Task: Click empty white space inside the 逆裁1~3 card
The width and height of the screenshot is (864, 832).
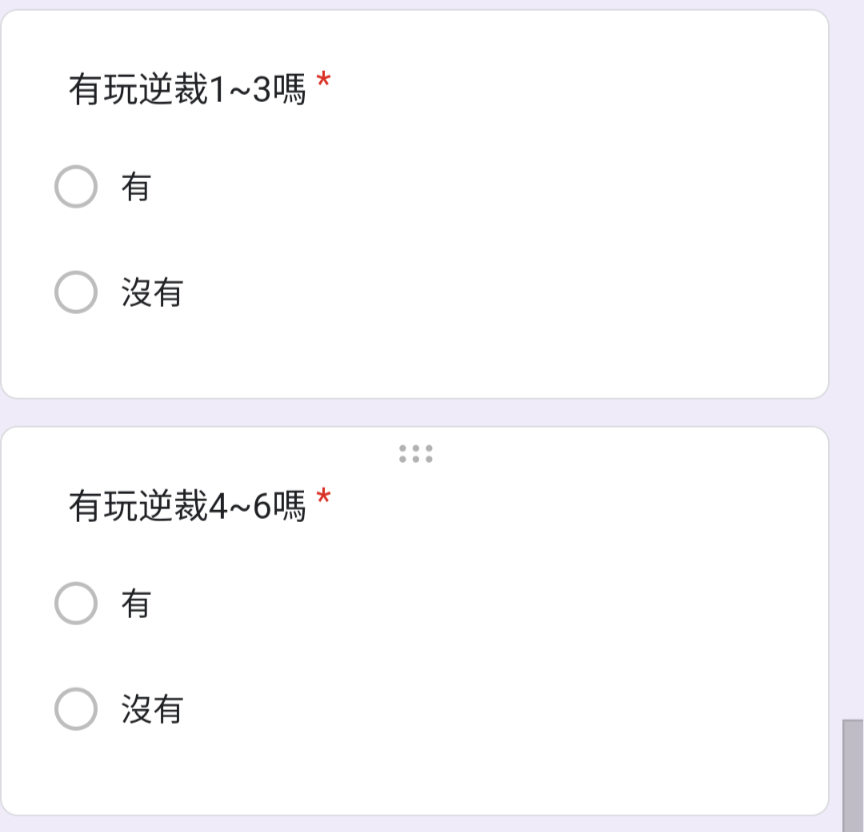Action: (x=523, y=237)
